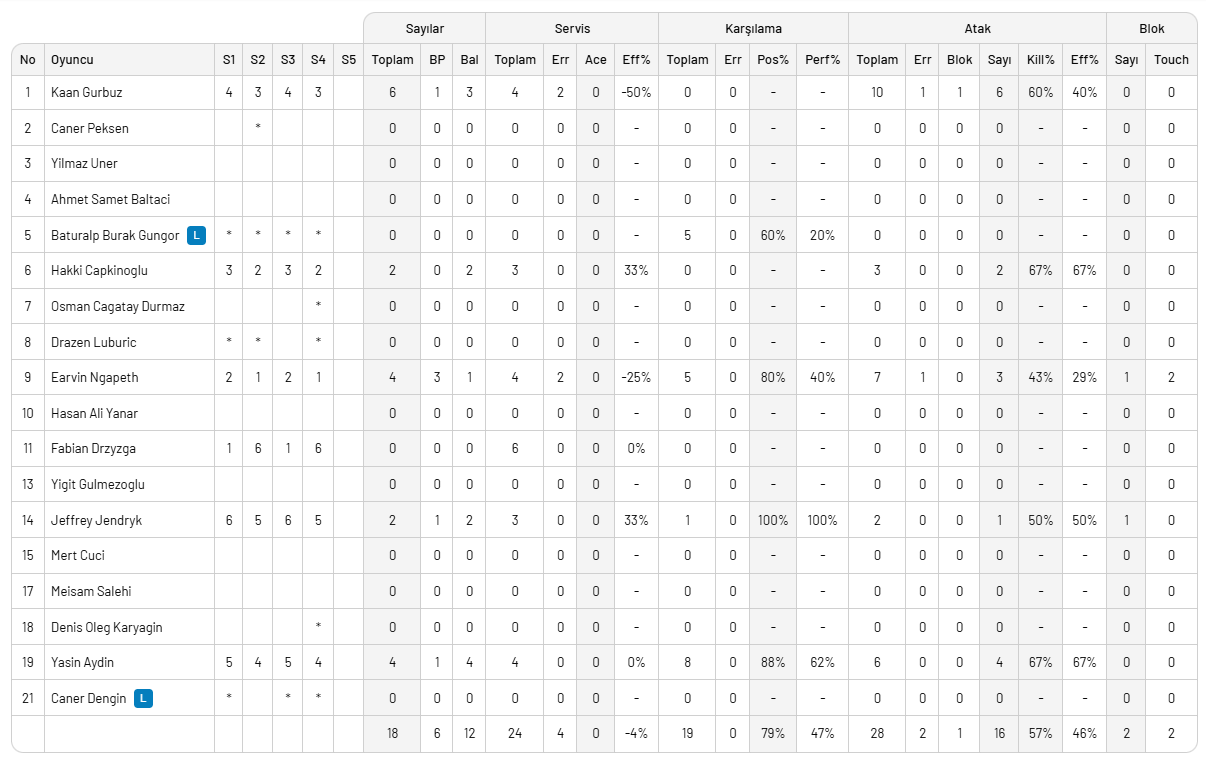This screenshot has width=1206, height=766.
Task: Click on Fabian Drzyzga's name
Action: [94, 449]
